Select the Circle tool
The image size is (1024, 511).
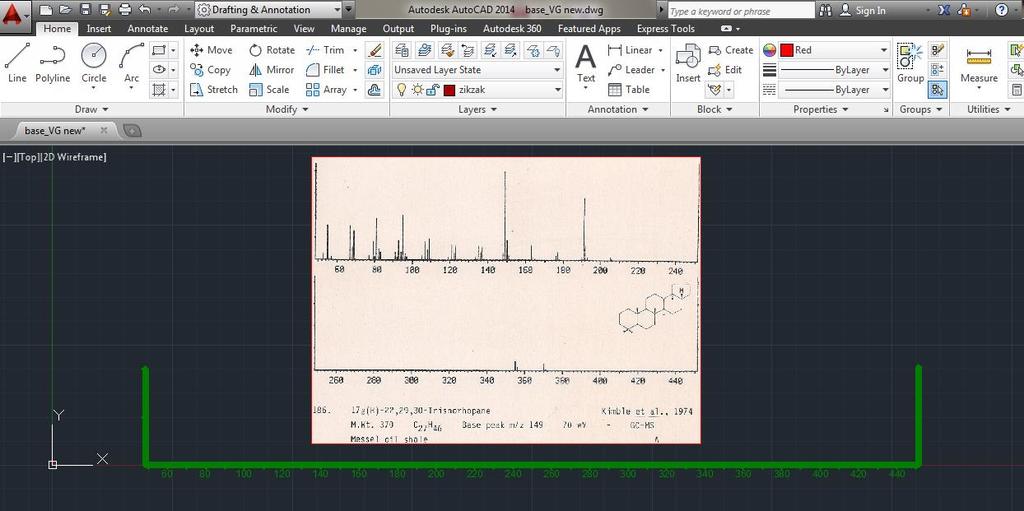pyautogui.click(x=93, y=63)
